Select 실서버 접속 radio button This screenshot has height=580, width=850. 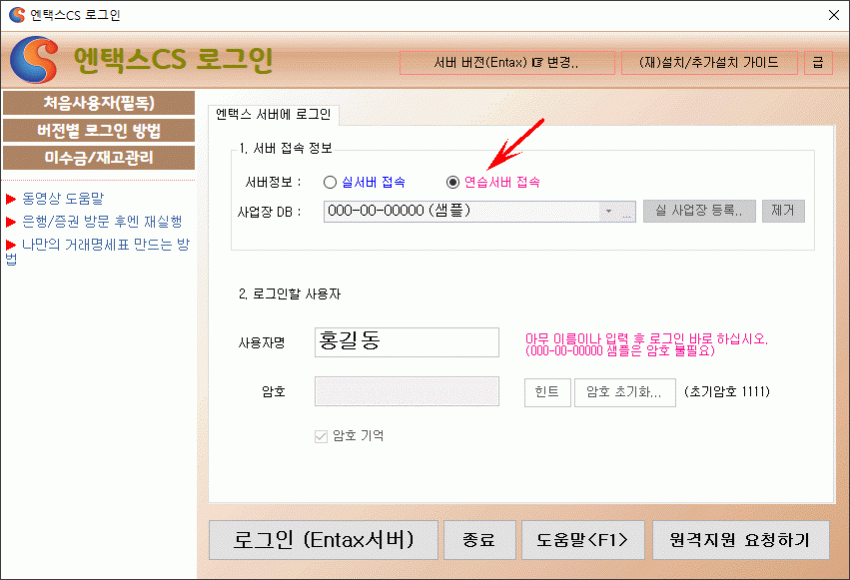(330, 182)
